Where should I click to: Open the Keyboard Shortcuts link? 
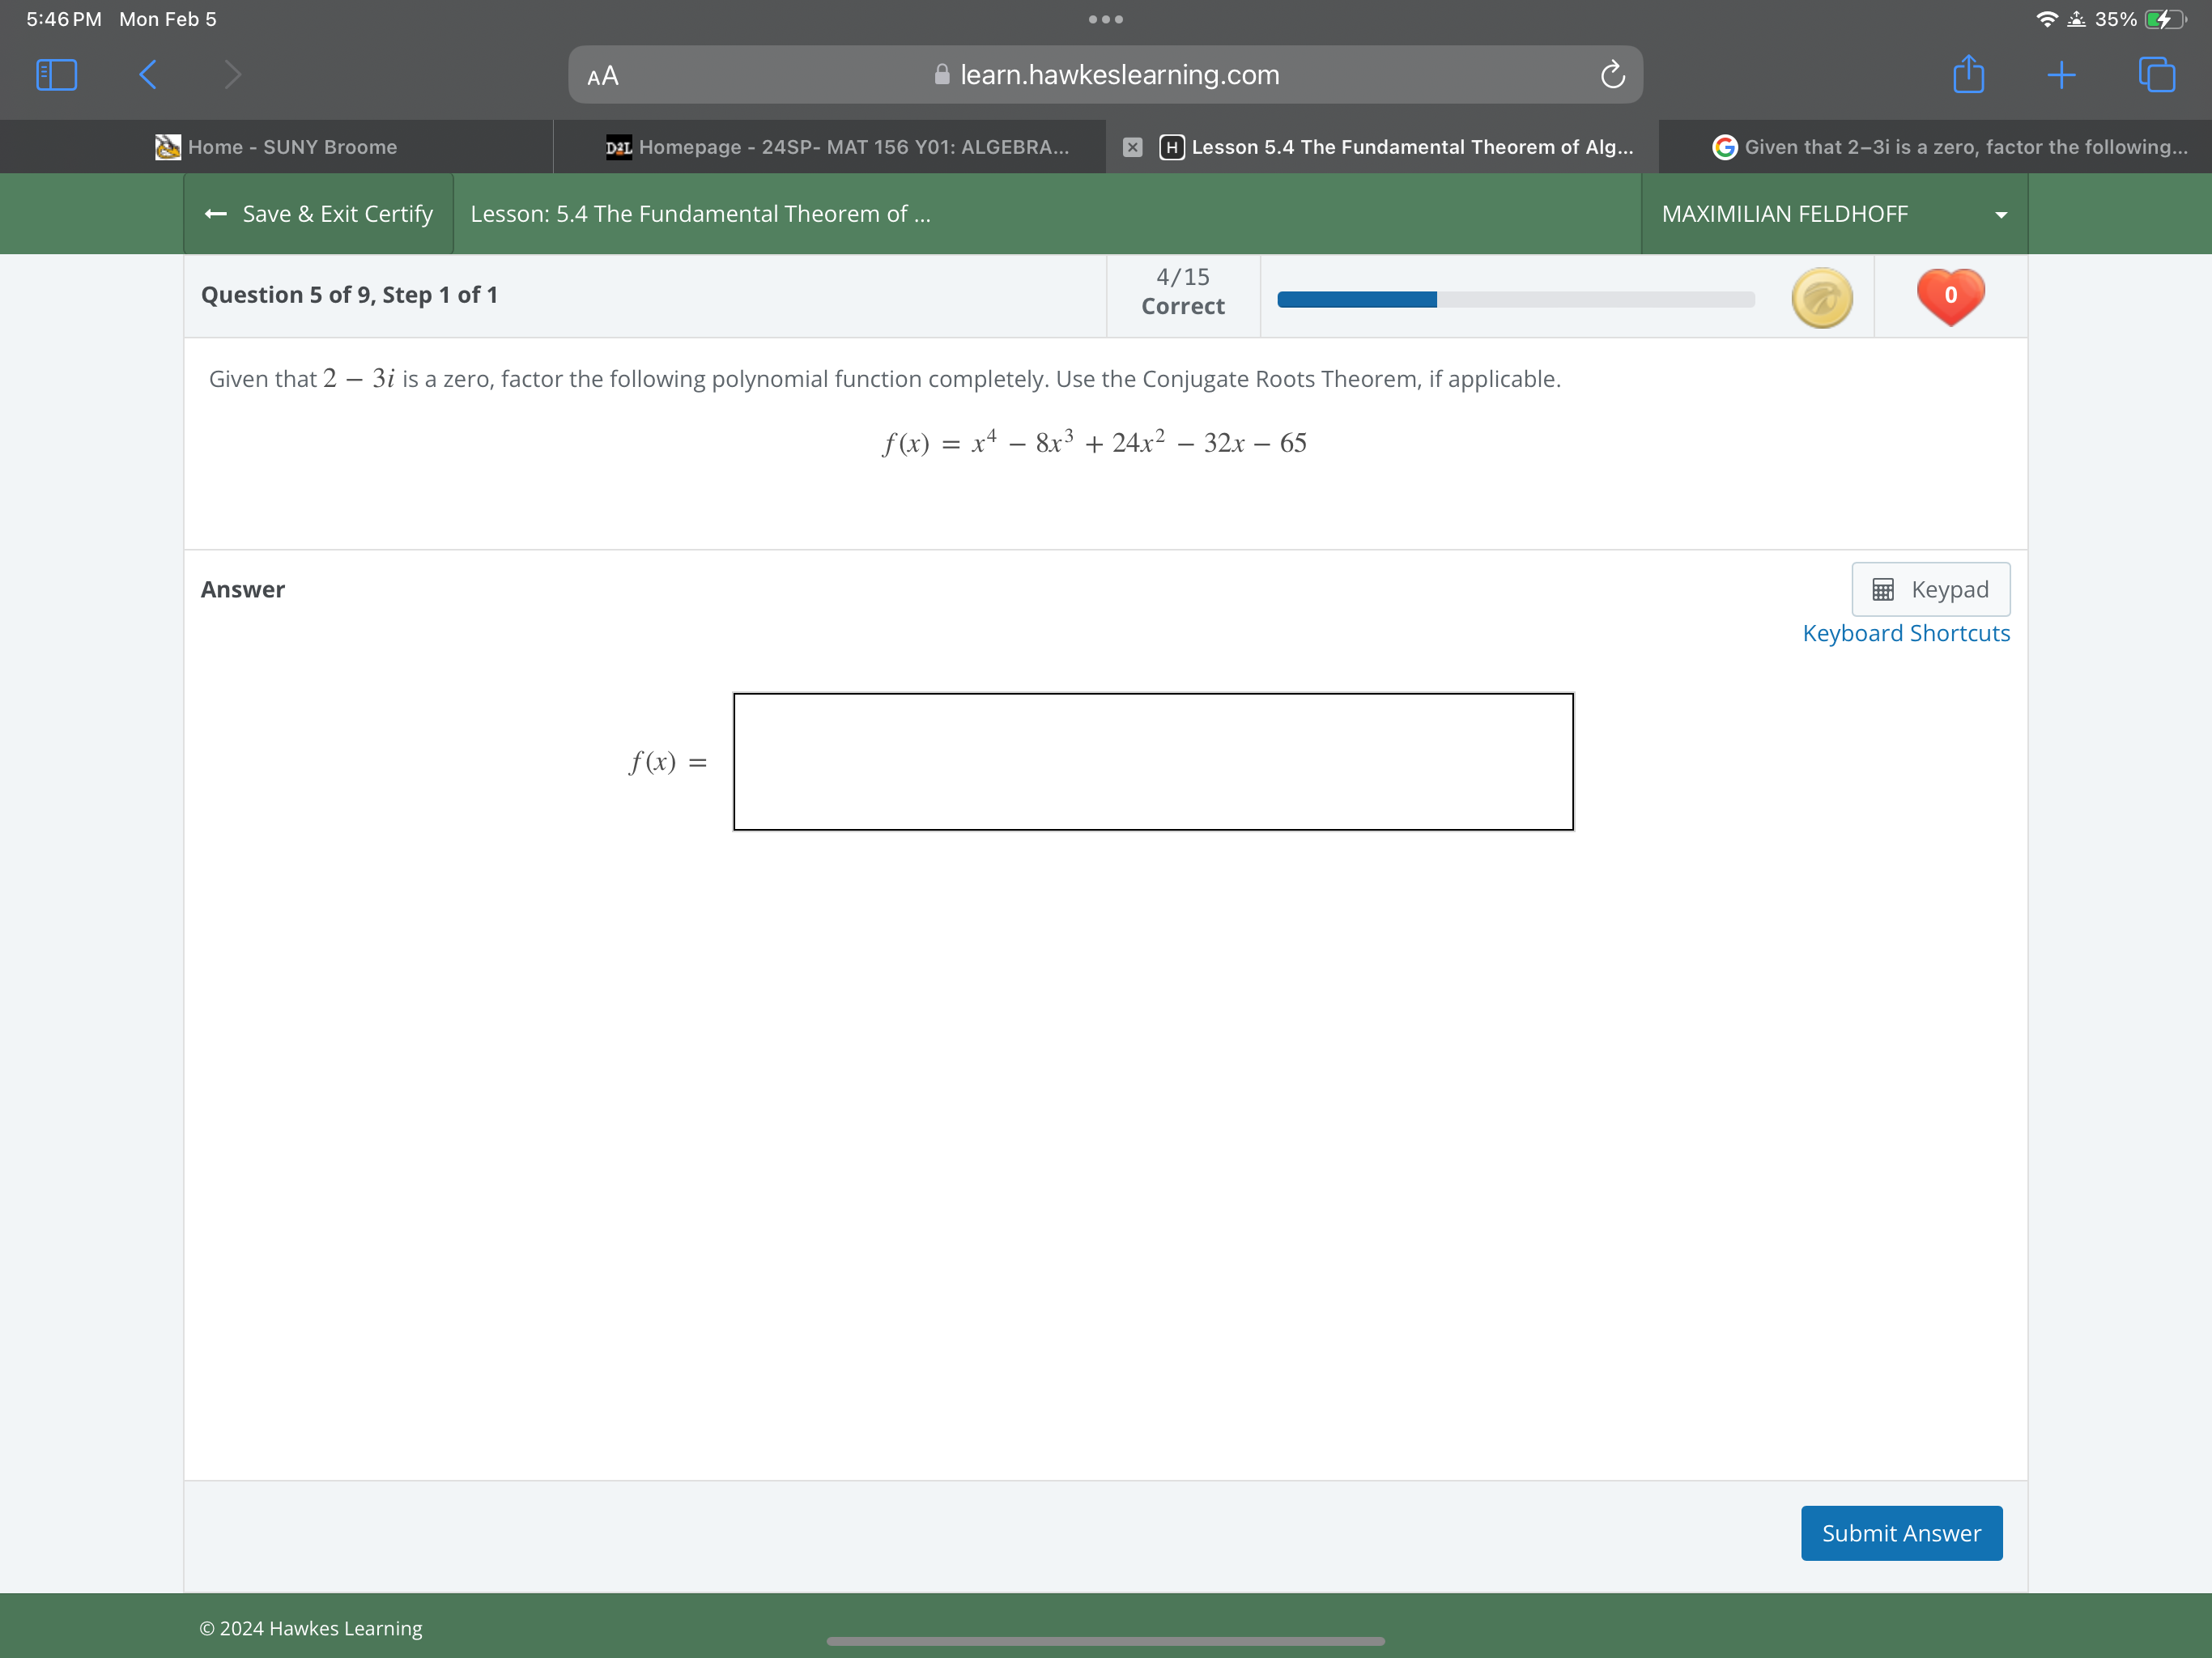[x=1905, y=633]
